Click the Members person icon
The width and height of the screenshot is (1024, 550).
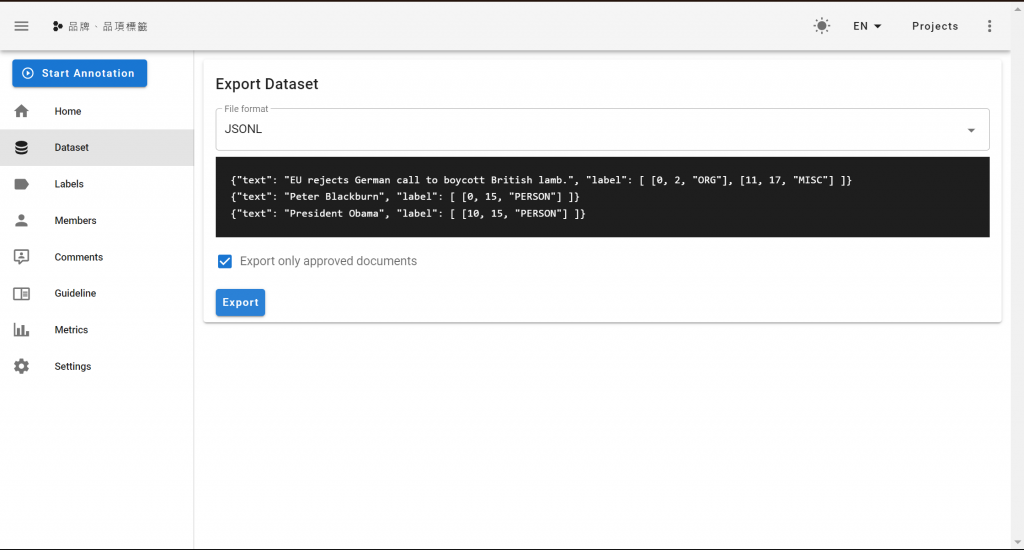pyautogui.click(x=22, y=221)
